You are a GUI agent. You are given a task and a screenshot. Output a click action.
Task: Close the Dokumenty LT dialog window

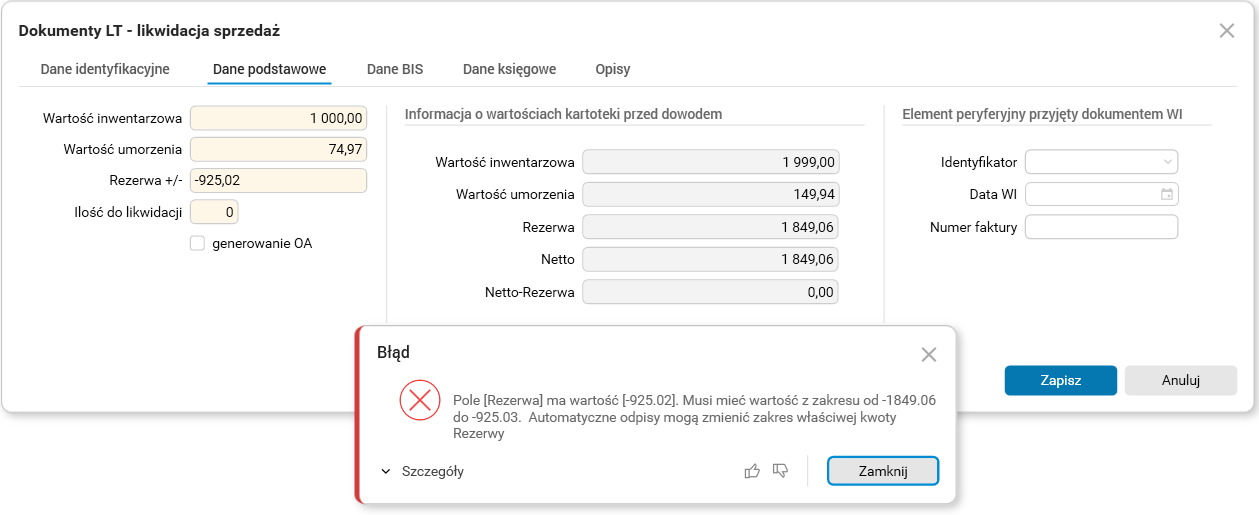[x=1227, y=31]
